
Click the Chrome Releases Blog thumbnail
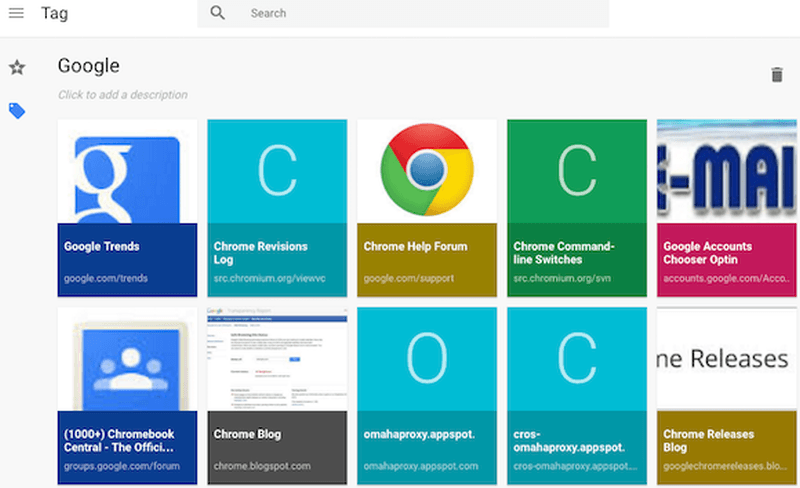coord(727,358)
